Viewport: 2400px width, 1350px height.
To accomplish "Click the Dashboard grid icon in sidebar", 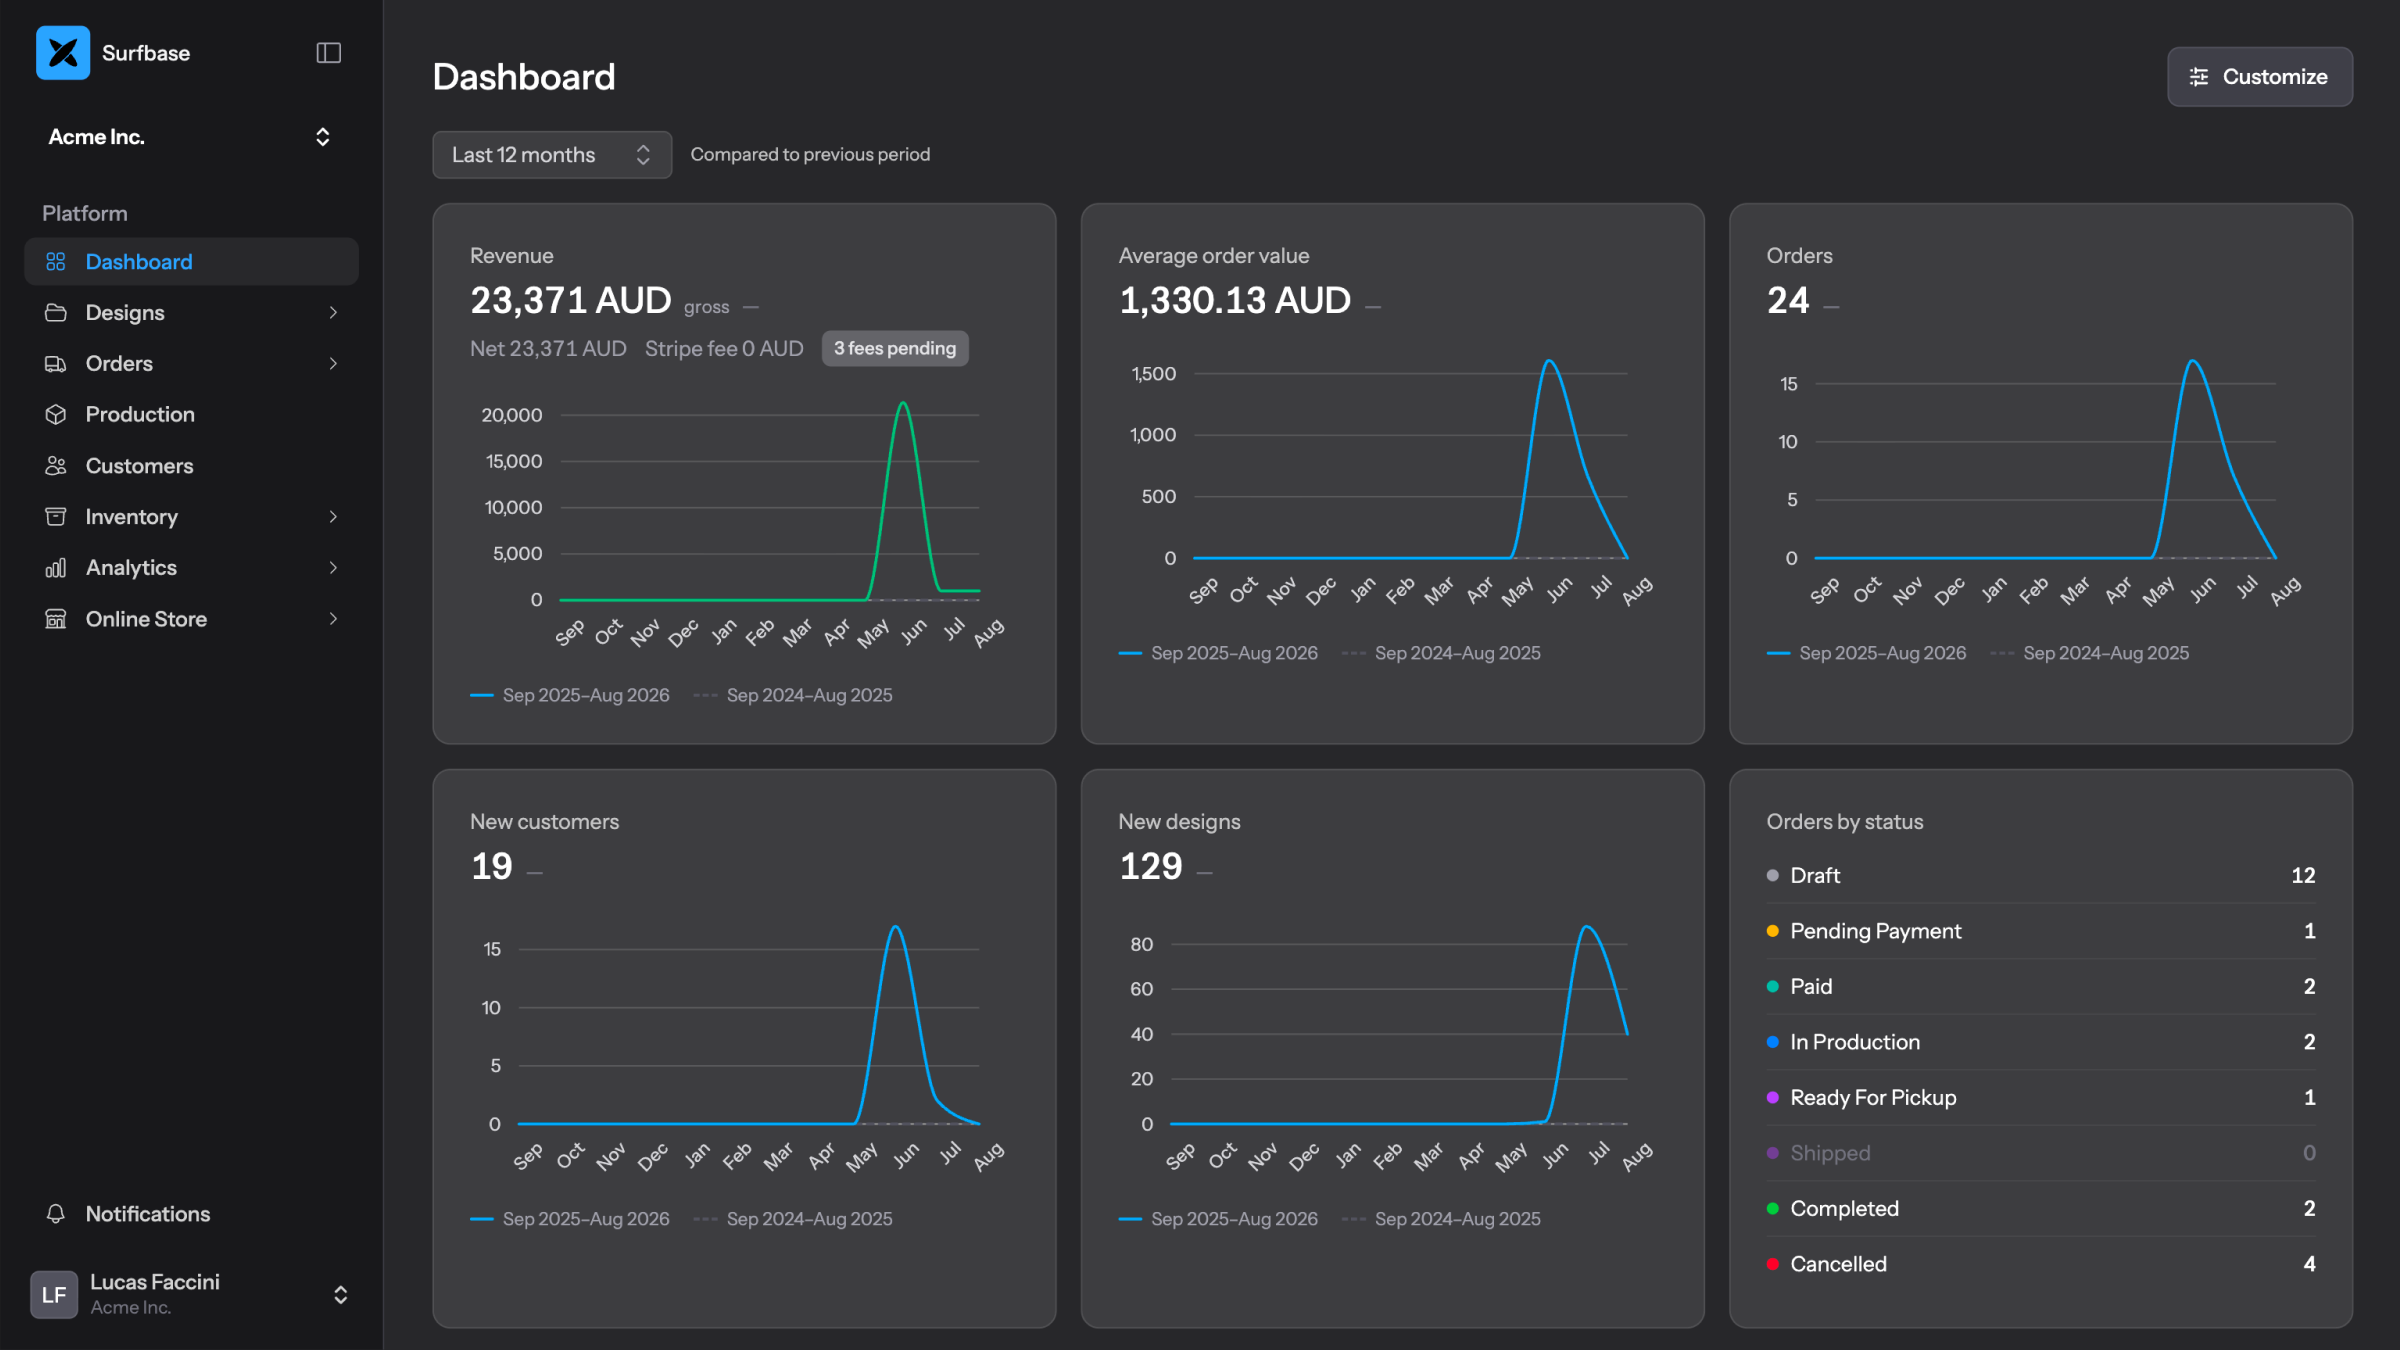I will point(56,262).
